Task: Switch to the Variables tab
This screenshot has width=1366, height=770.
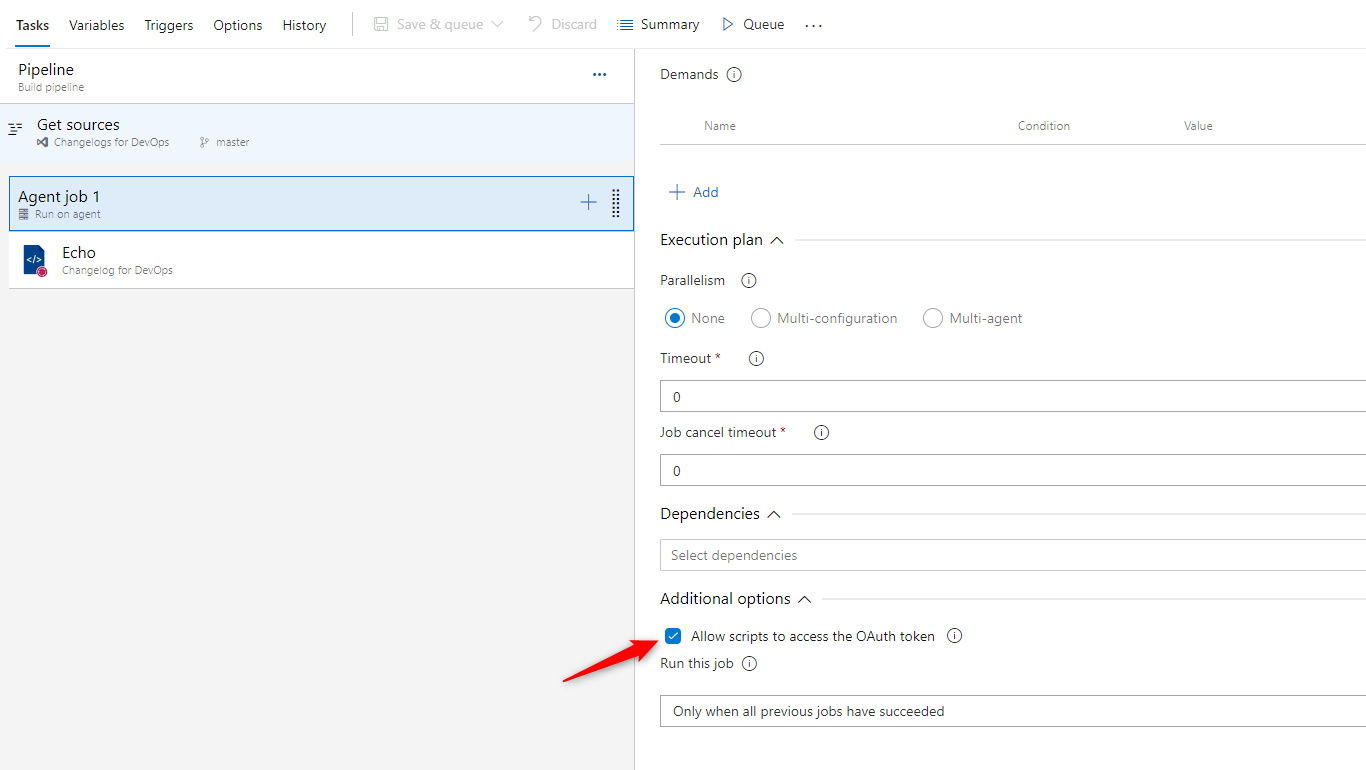Action: click(97, 25)
